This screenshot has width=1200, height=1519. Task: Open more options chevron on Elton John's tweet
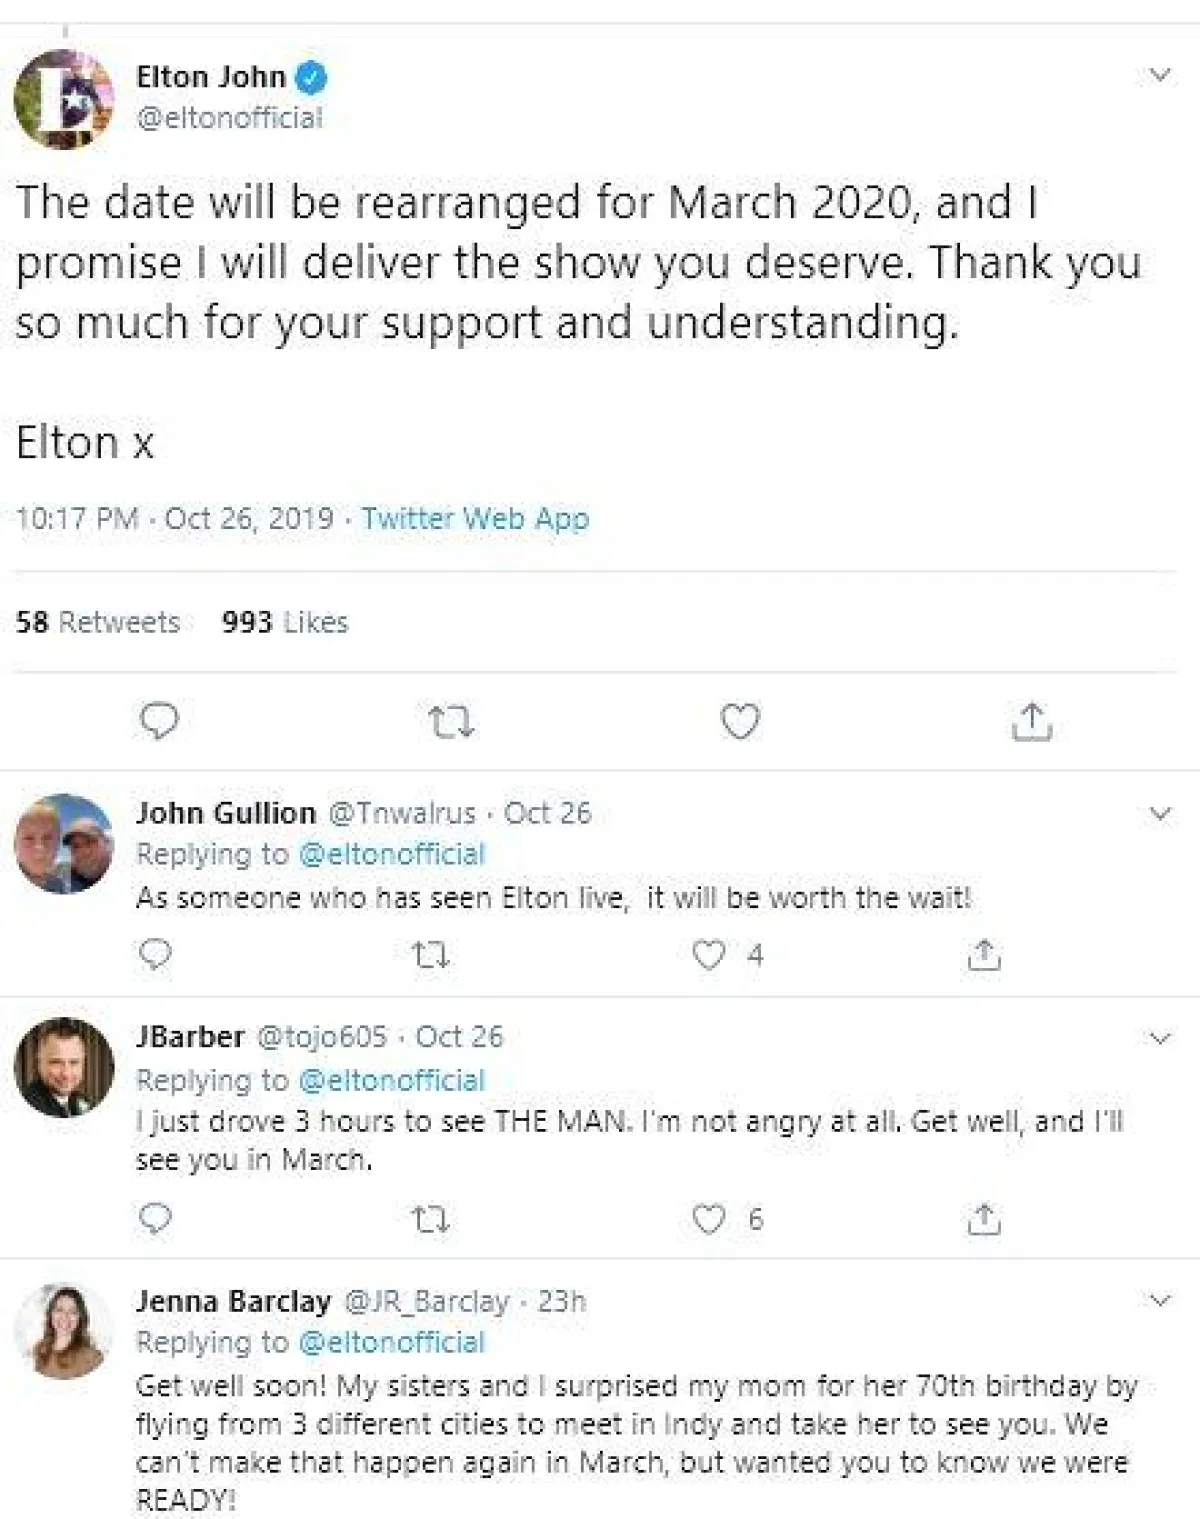click(x=1160, y=75)
